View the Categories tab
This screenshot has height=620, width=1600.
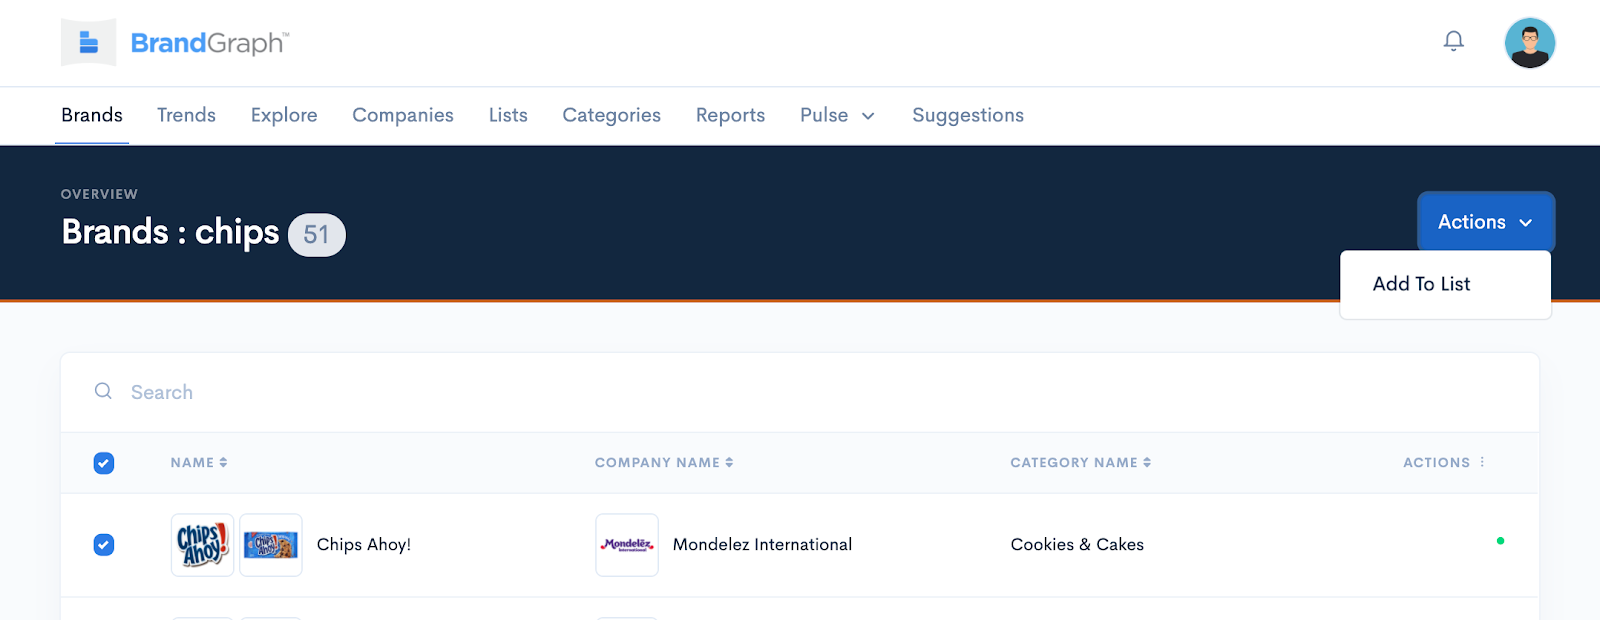612,115
